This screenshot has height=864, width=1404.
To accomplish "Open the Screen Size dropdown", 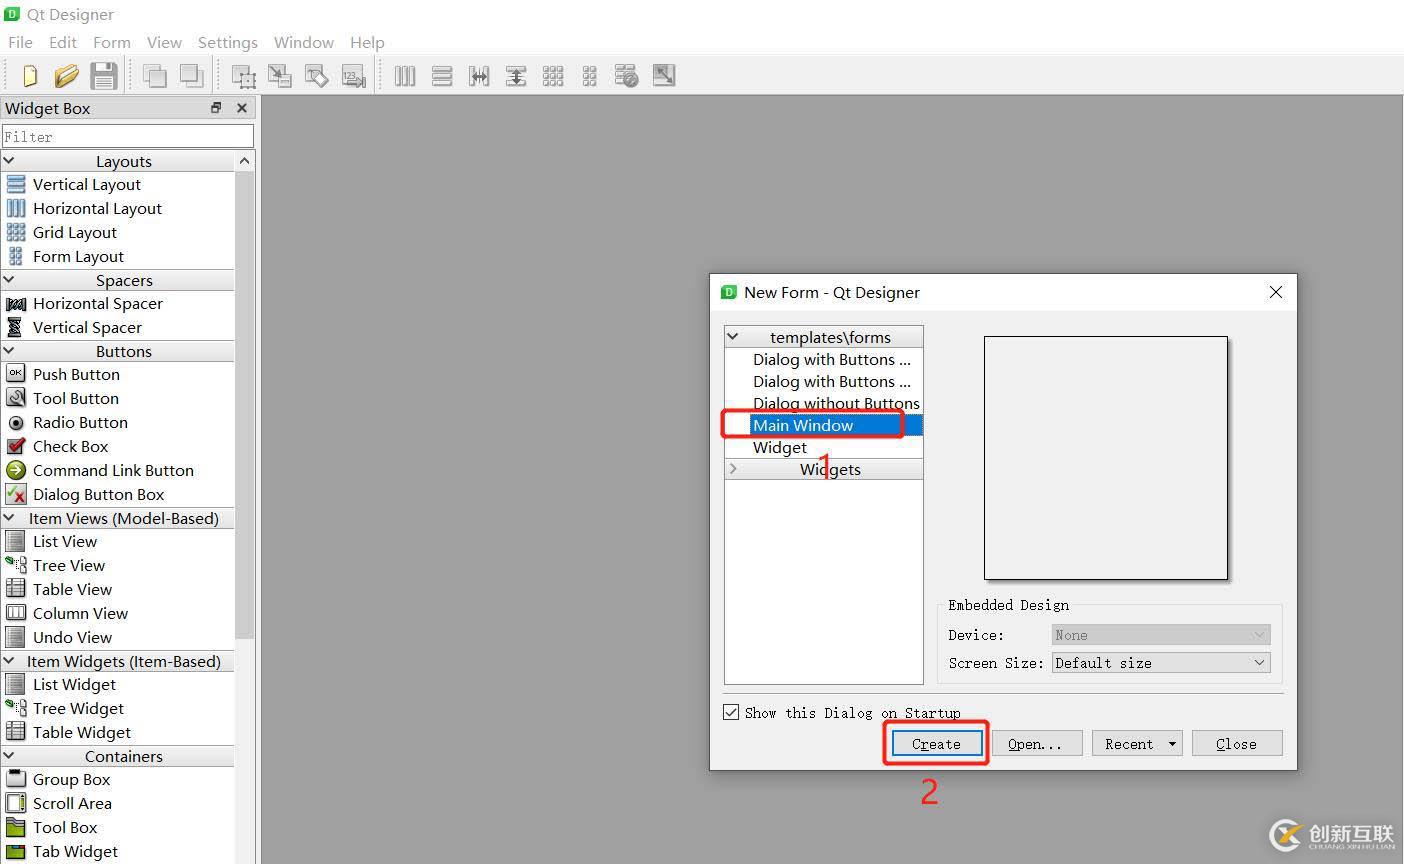I will [x=1161, y=663].
